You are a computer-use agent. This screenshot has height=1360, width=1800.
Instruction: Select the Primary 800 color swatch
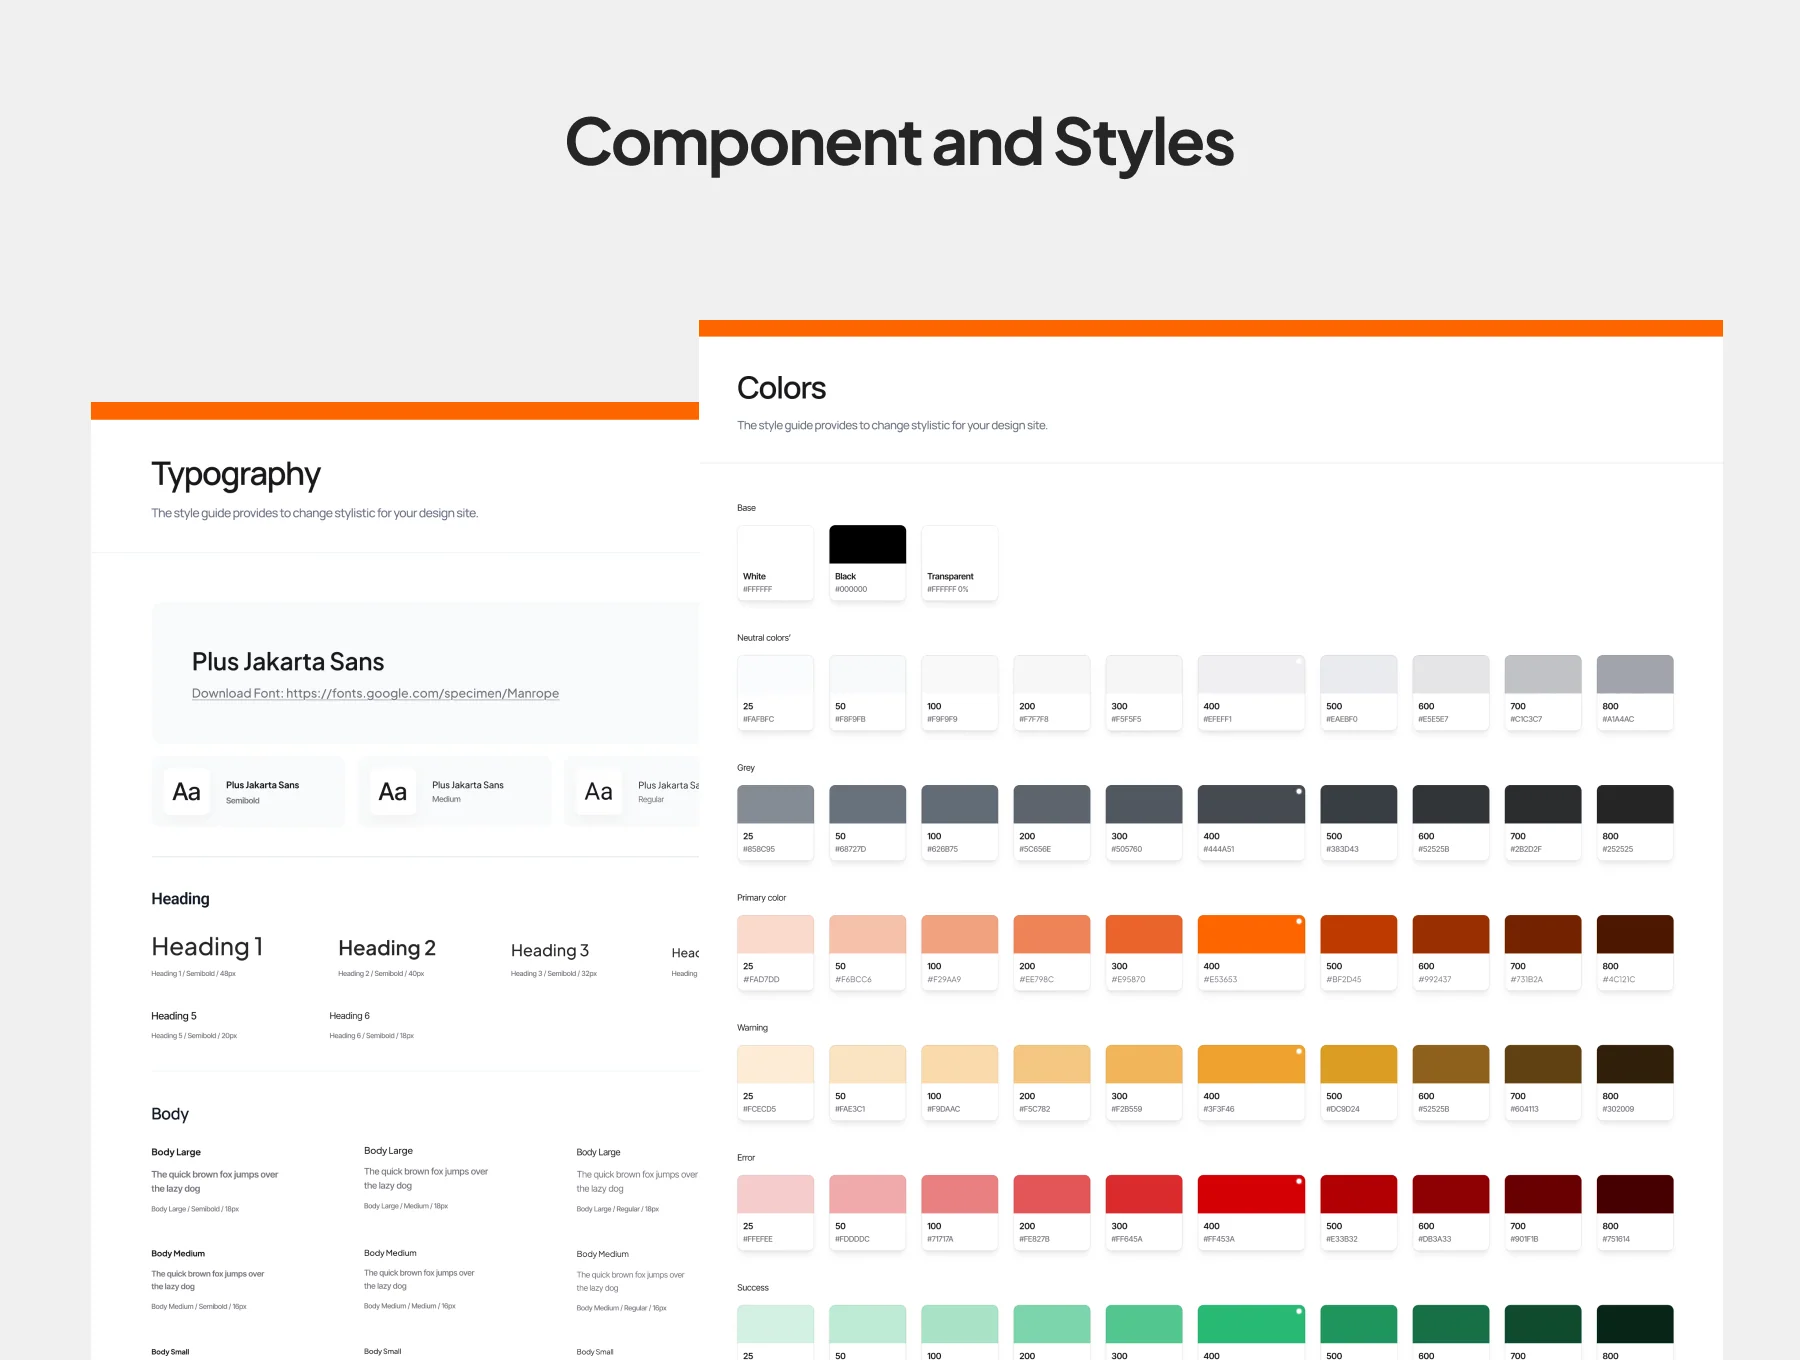(1635, 953)
